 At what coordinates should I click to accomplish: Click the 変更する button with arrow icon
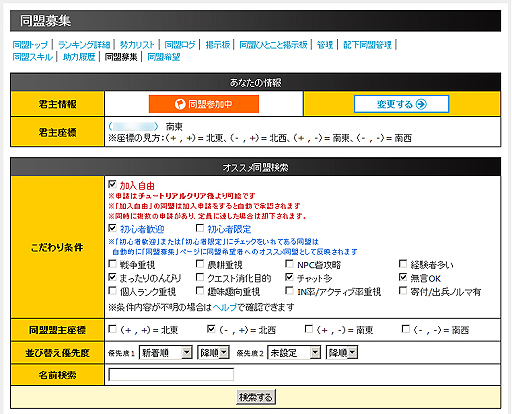(x=401, y=104)
